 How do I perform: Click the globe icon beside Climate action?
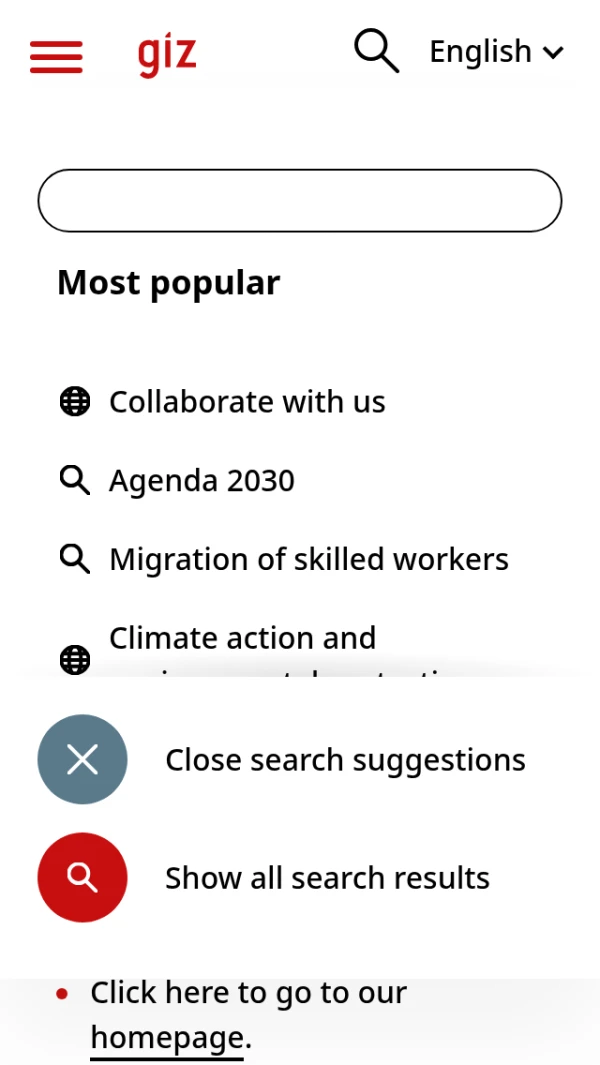tap(75, 660)
